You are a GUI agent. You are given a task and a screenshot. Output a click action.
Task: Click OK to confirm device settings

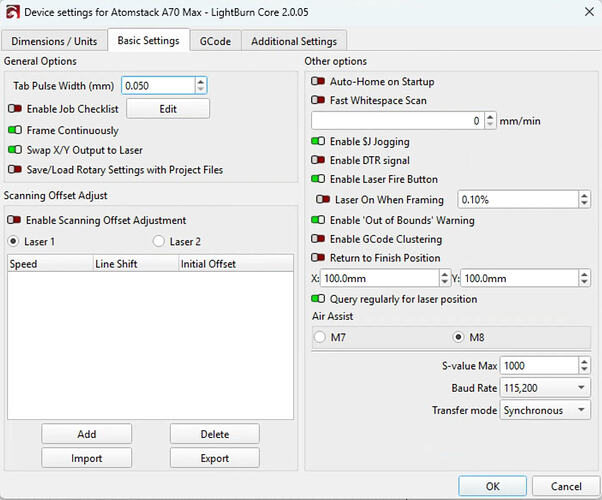[x=492, y=486]
